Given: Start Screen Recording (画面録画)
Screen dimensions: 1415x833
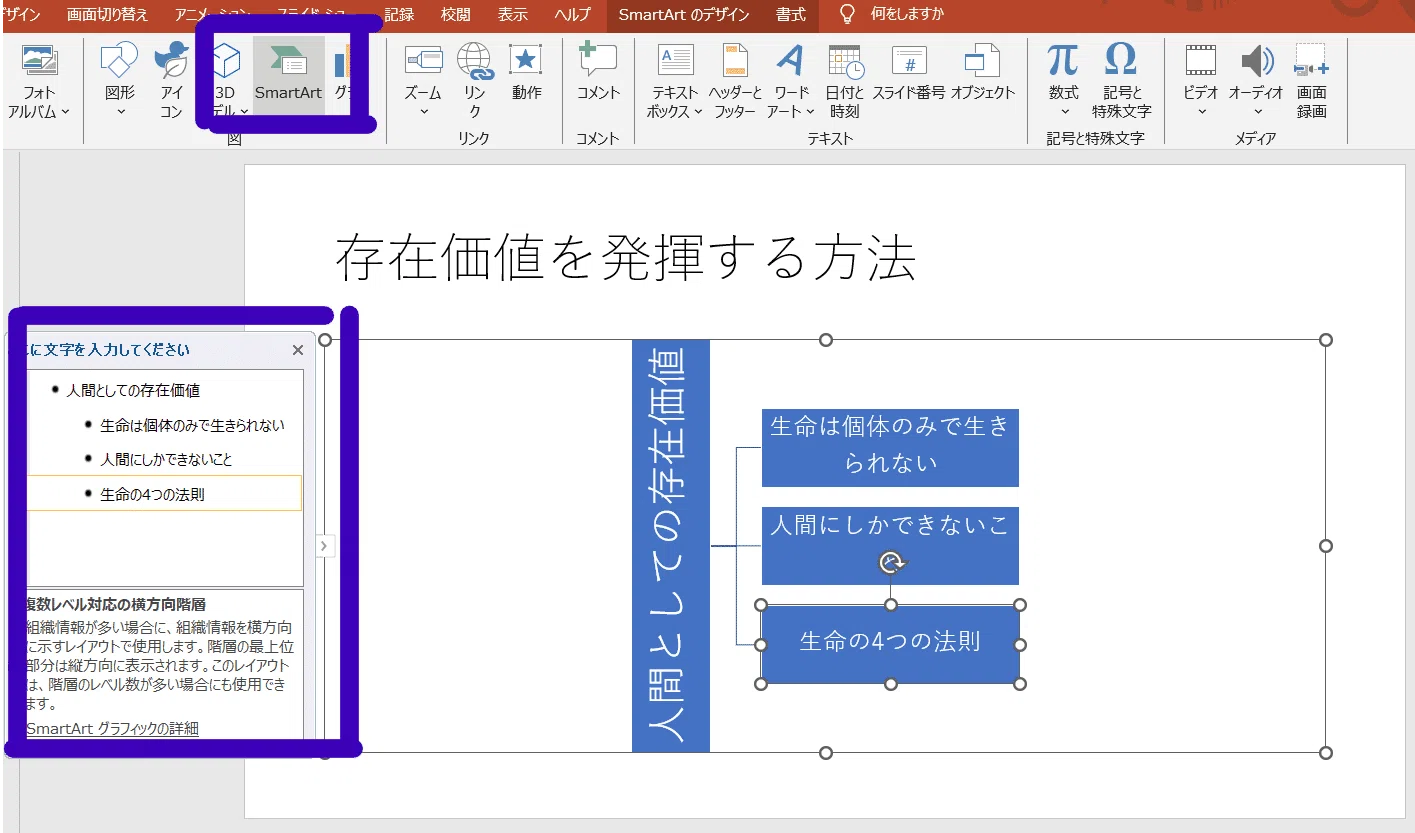Looking at the screenshot, I should (x=1312, y=83).
